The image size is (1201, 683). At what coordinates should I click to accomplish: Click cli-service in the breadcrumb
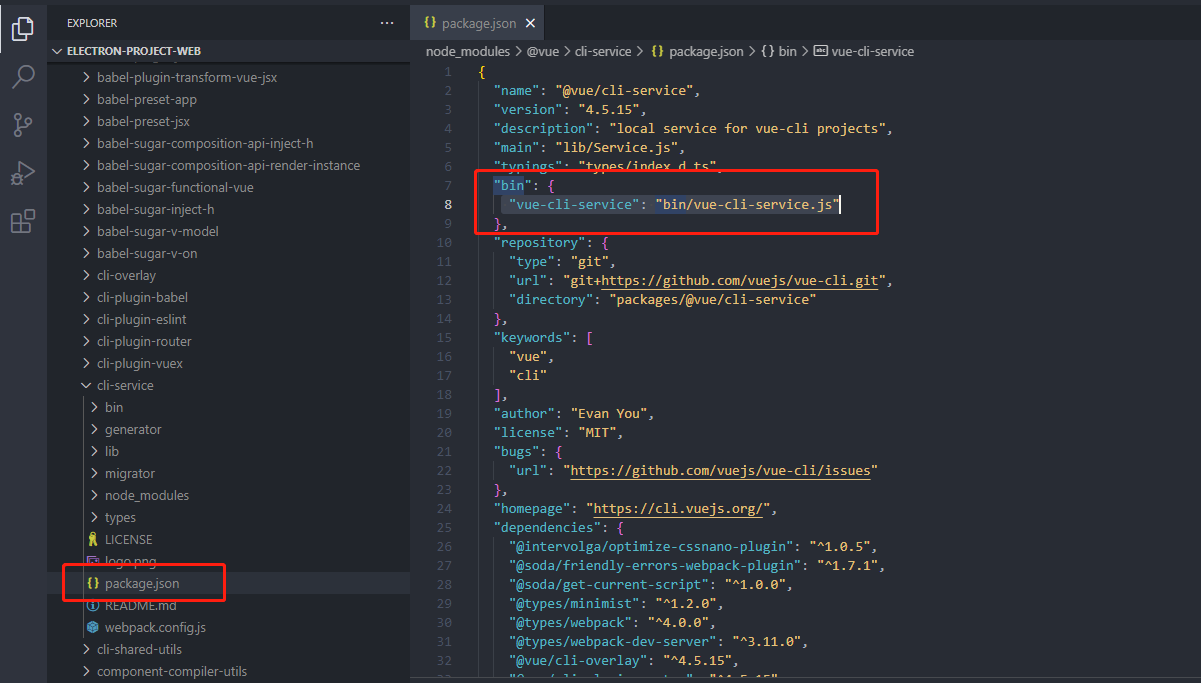(603, 51)
